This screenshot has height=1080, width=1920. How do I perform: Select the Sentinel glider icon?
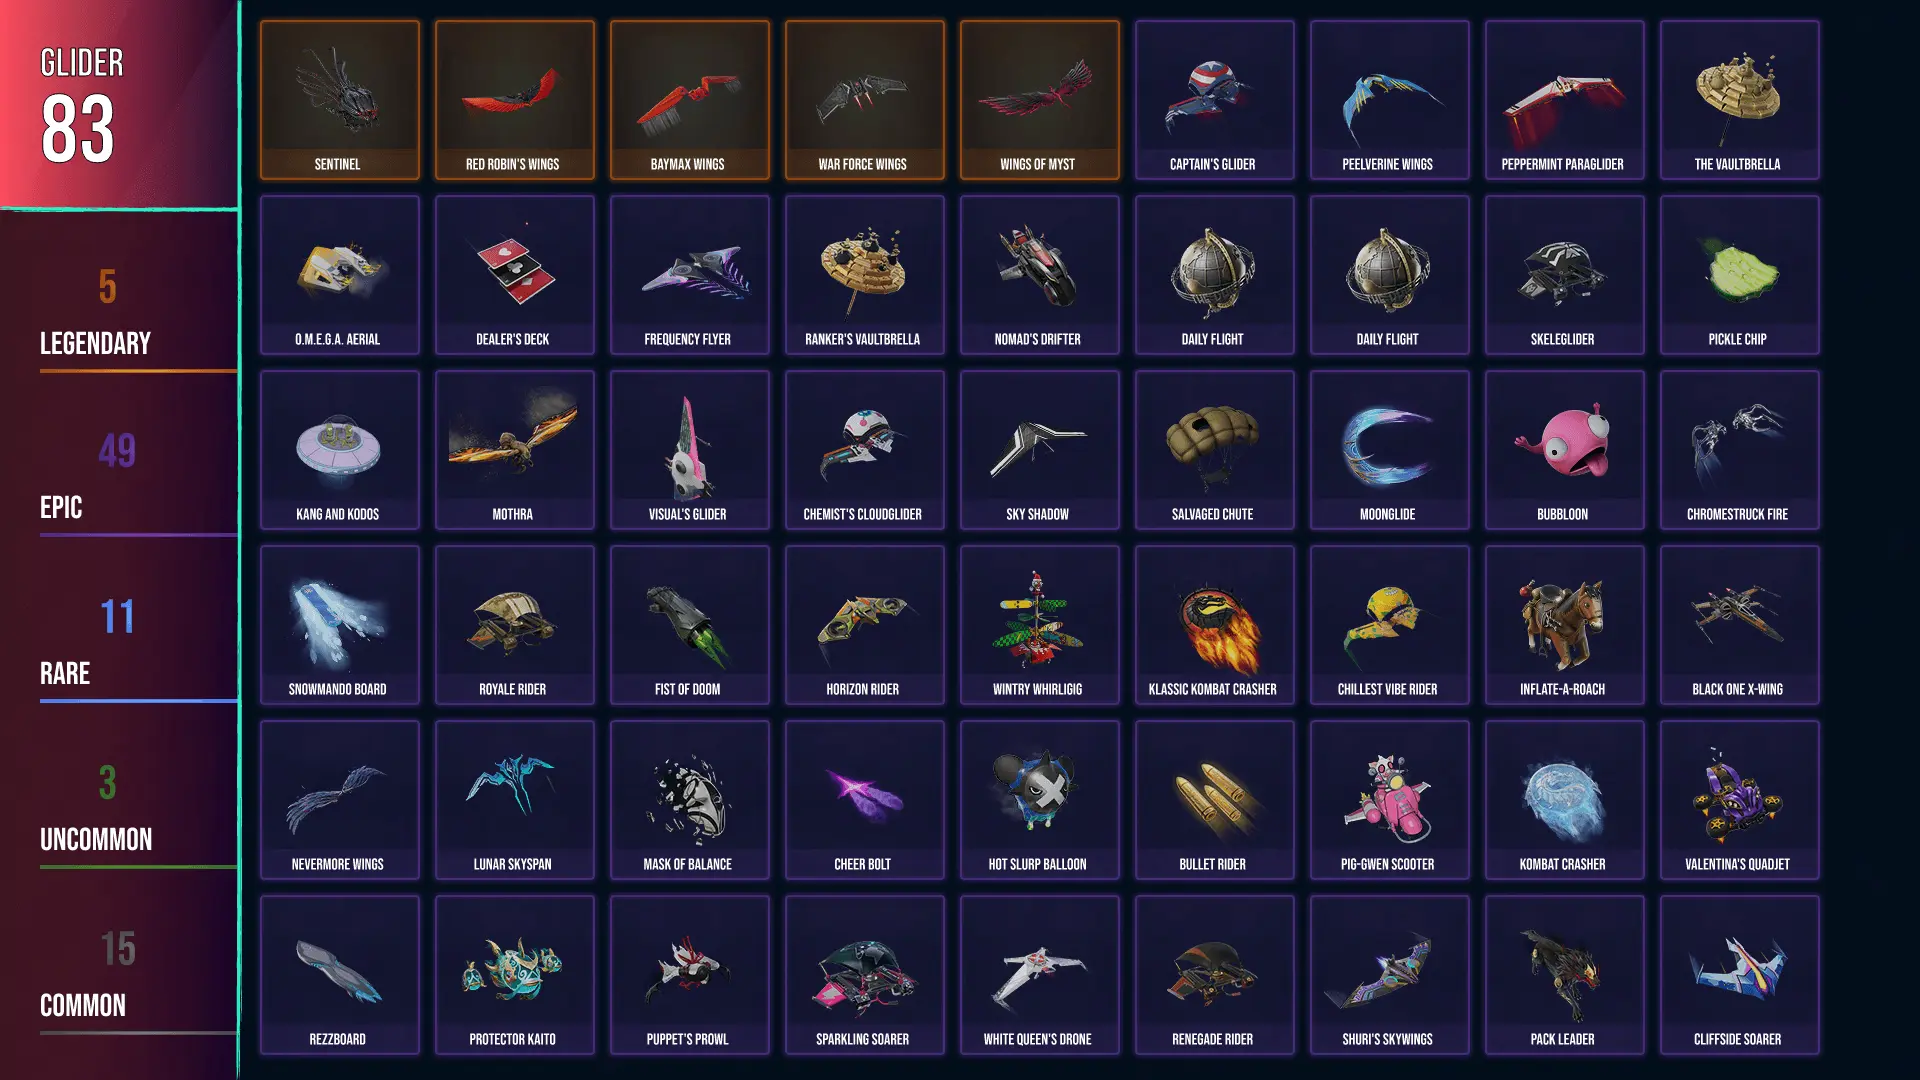[x=339, y=100]
